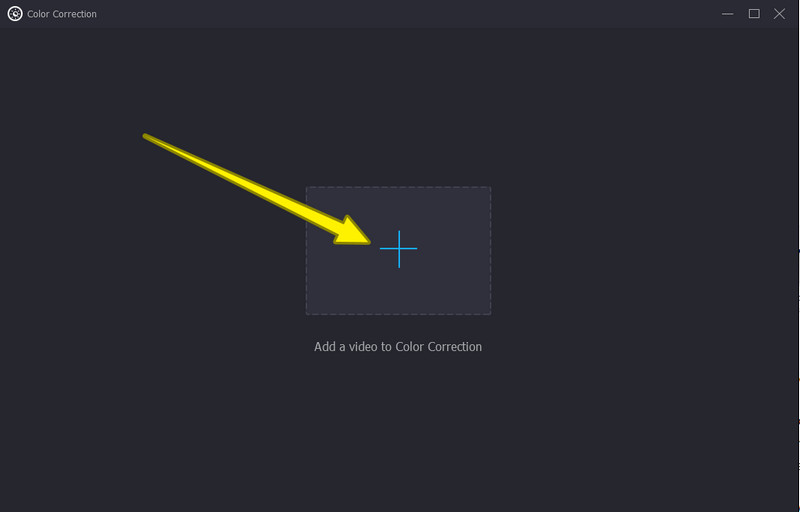Click the Color Correction app logo icon
This screenshot has height=512, width=800.
(x=15, y=14)
